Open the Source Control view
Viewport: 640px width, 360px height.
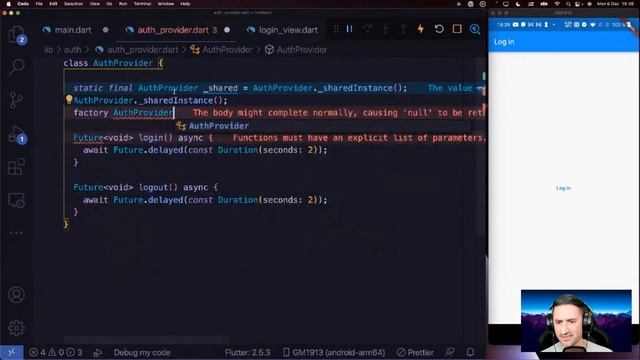point(16,100)
